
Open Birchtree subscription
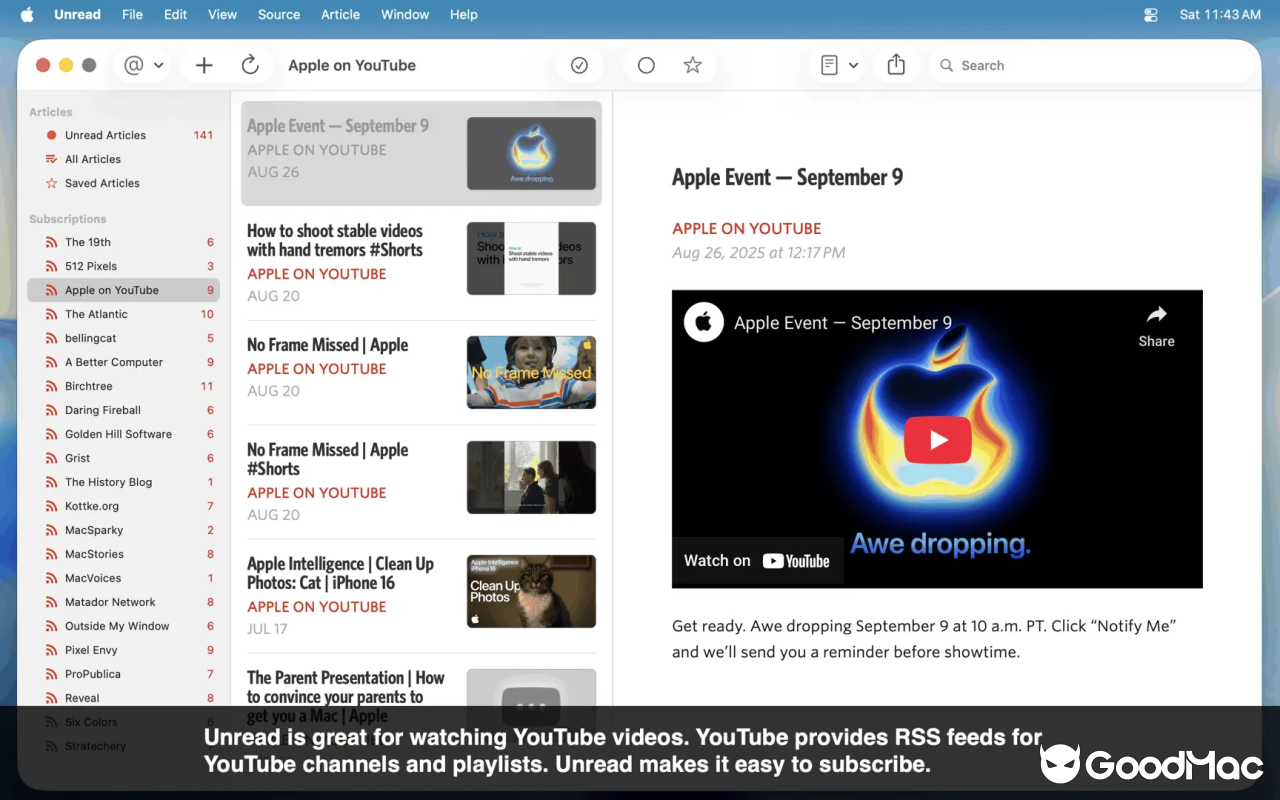pos(123,386)
